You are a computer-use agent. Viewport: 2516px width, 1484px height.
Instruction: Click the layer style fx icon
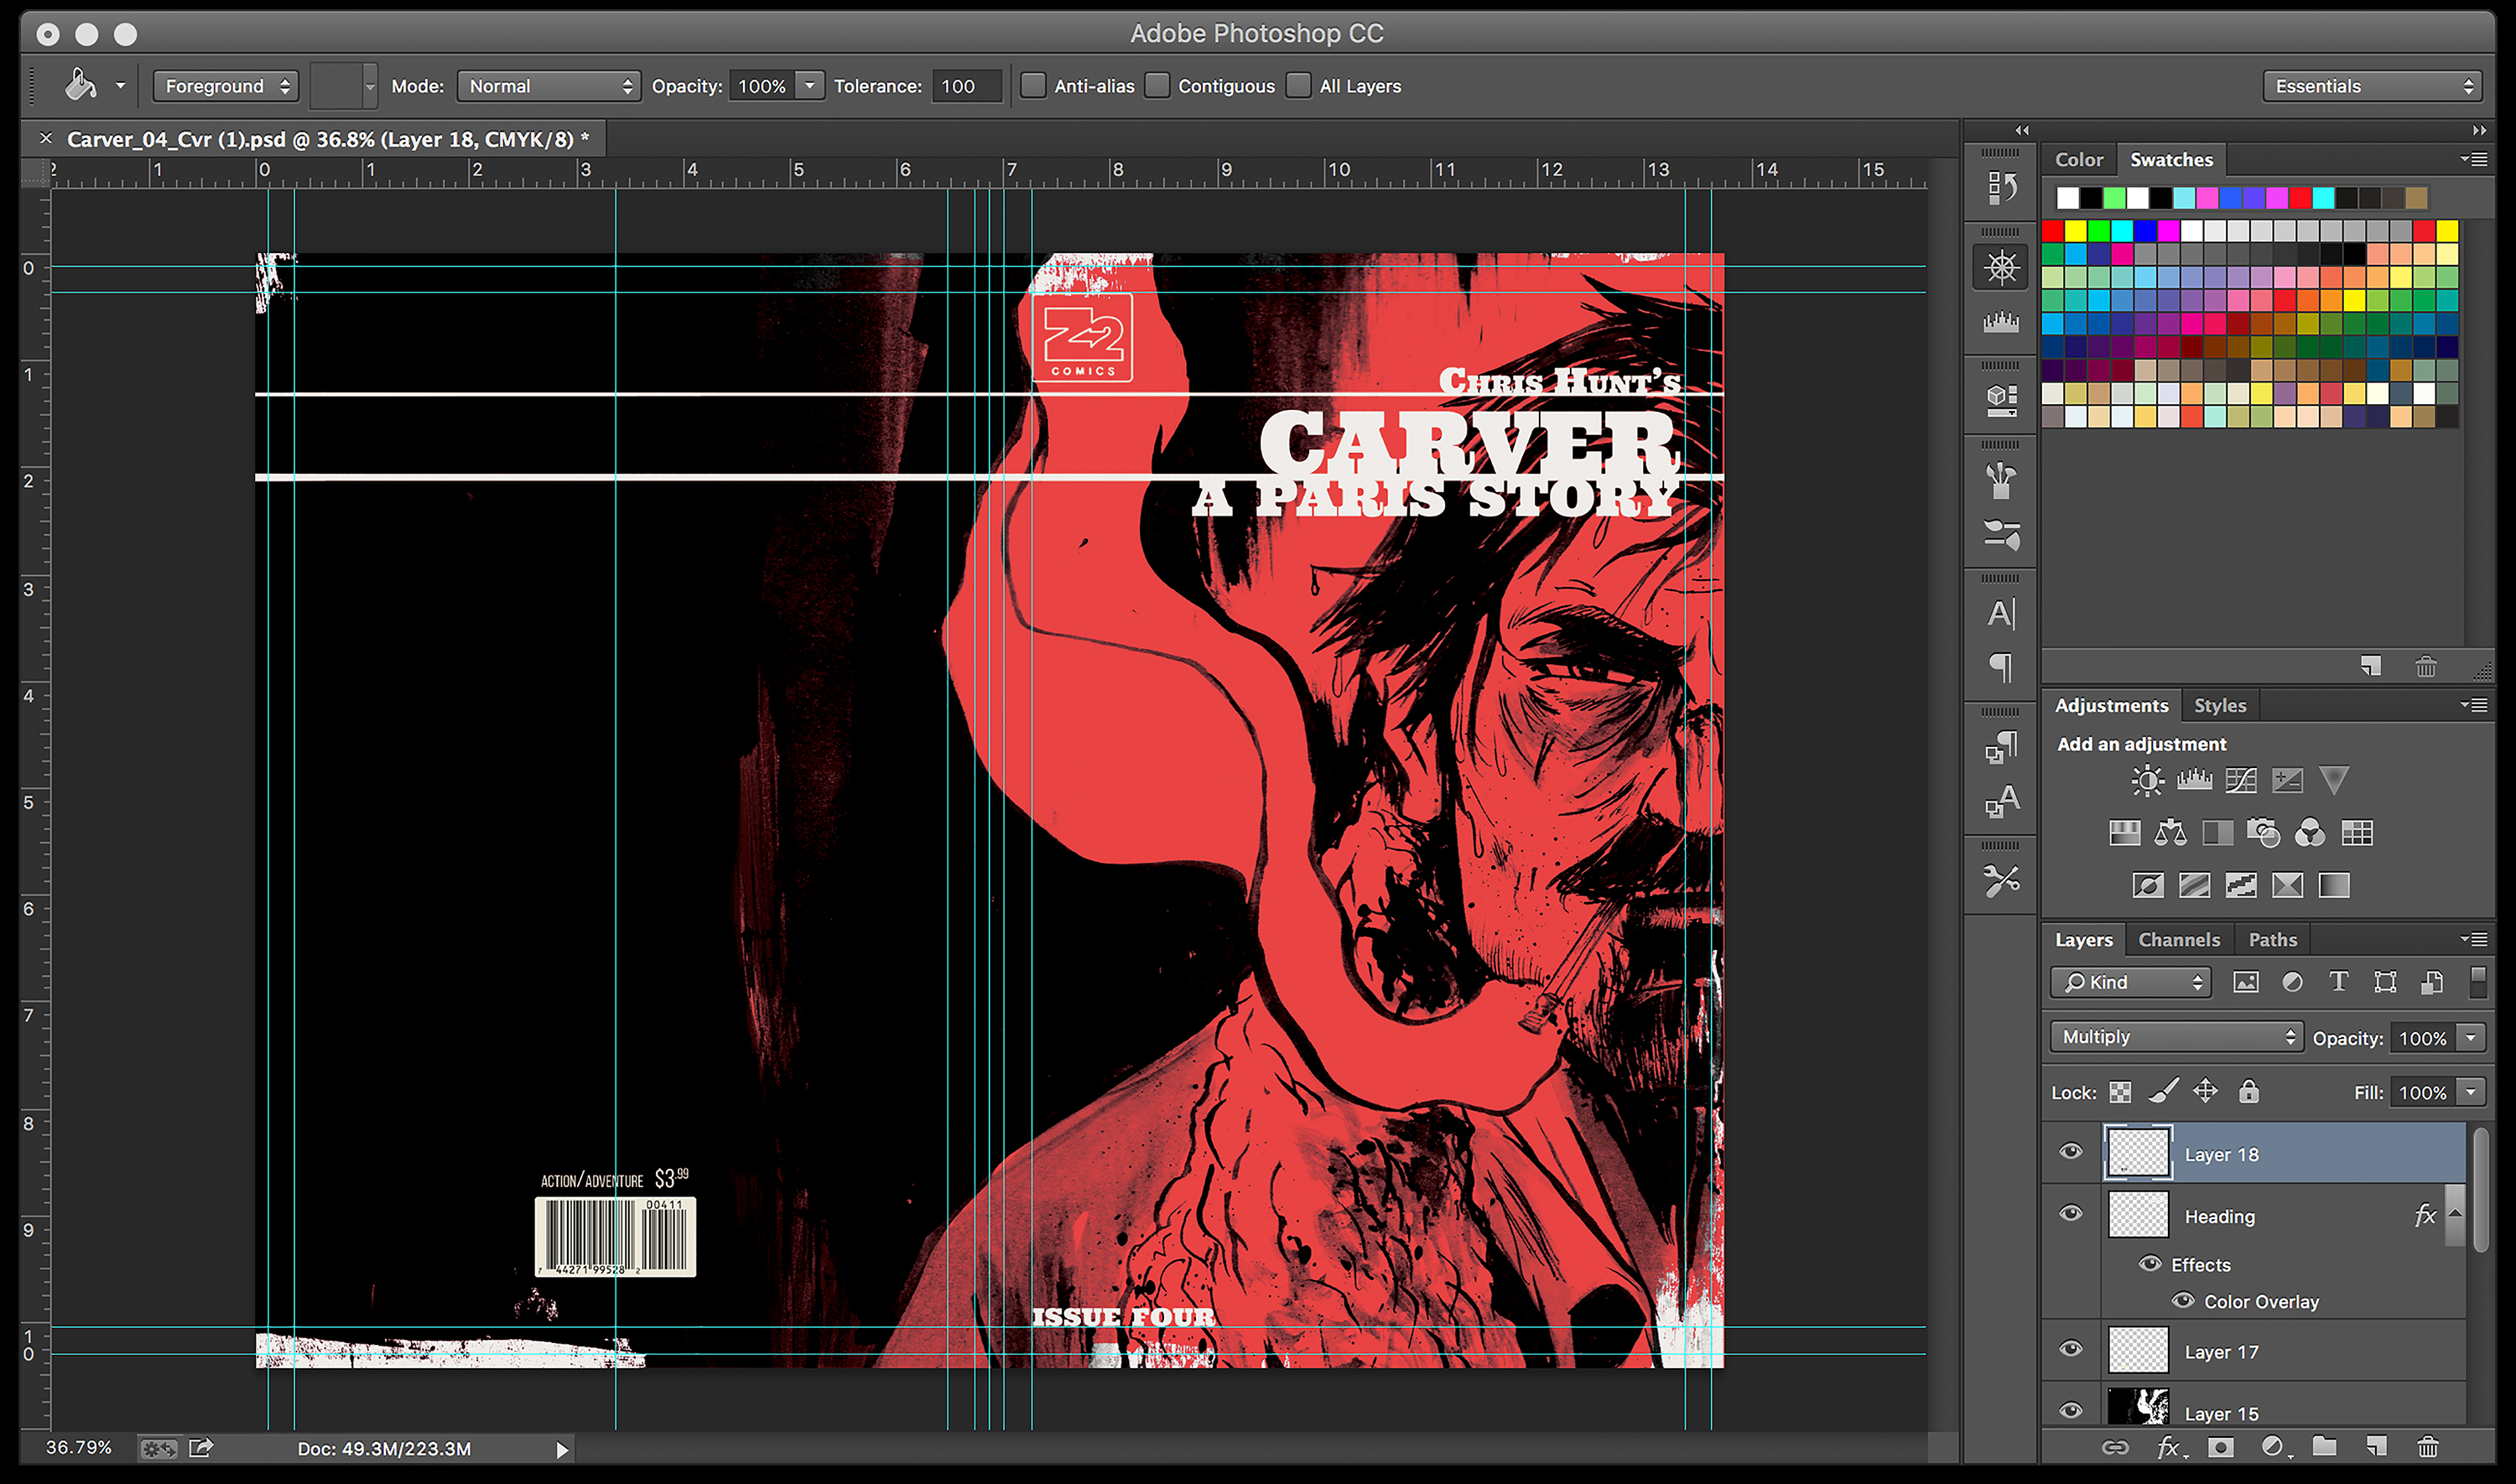pyautogui.click(x=2167, y=1447)
